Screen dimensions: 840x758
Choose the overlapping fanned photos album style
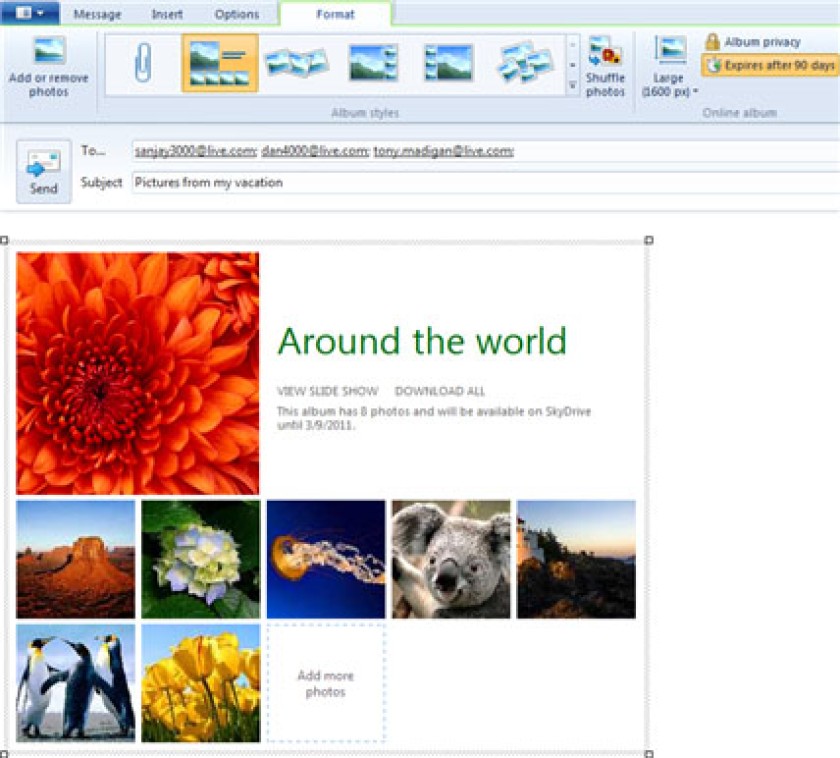(x=297, y=63)
